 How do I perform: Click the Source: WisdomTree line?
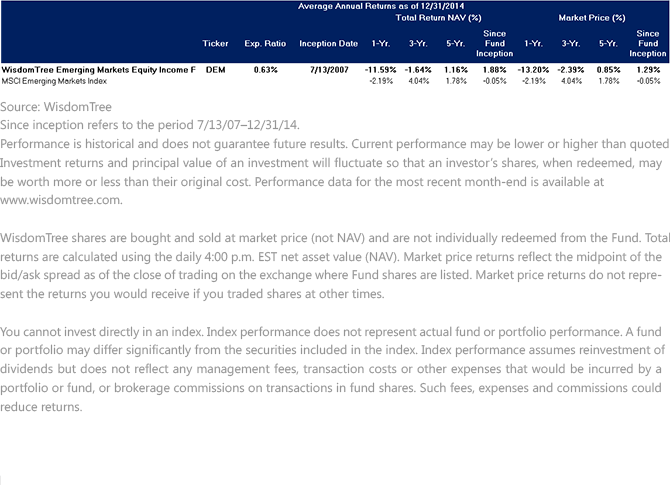click(56, 107)
